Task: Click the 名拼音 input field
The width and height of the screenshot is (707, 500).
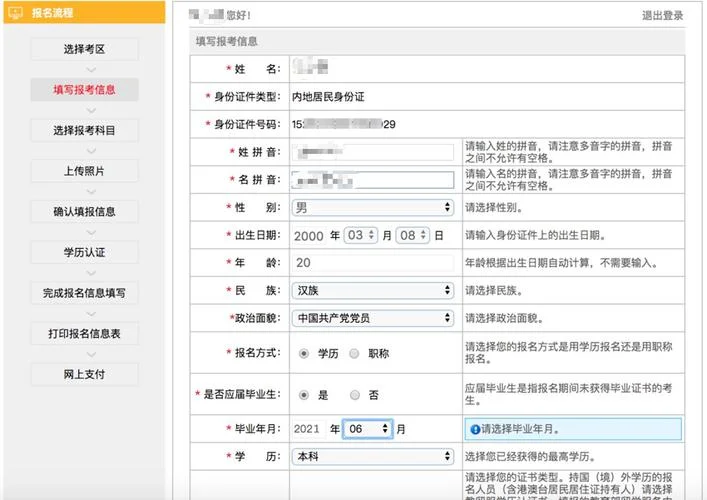Action: (x=373, y=180)
